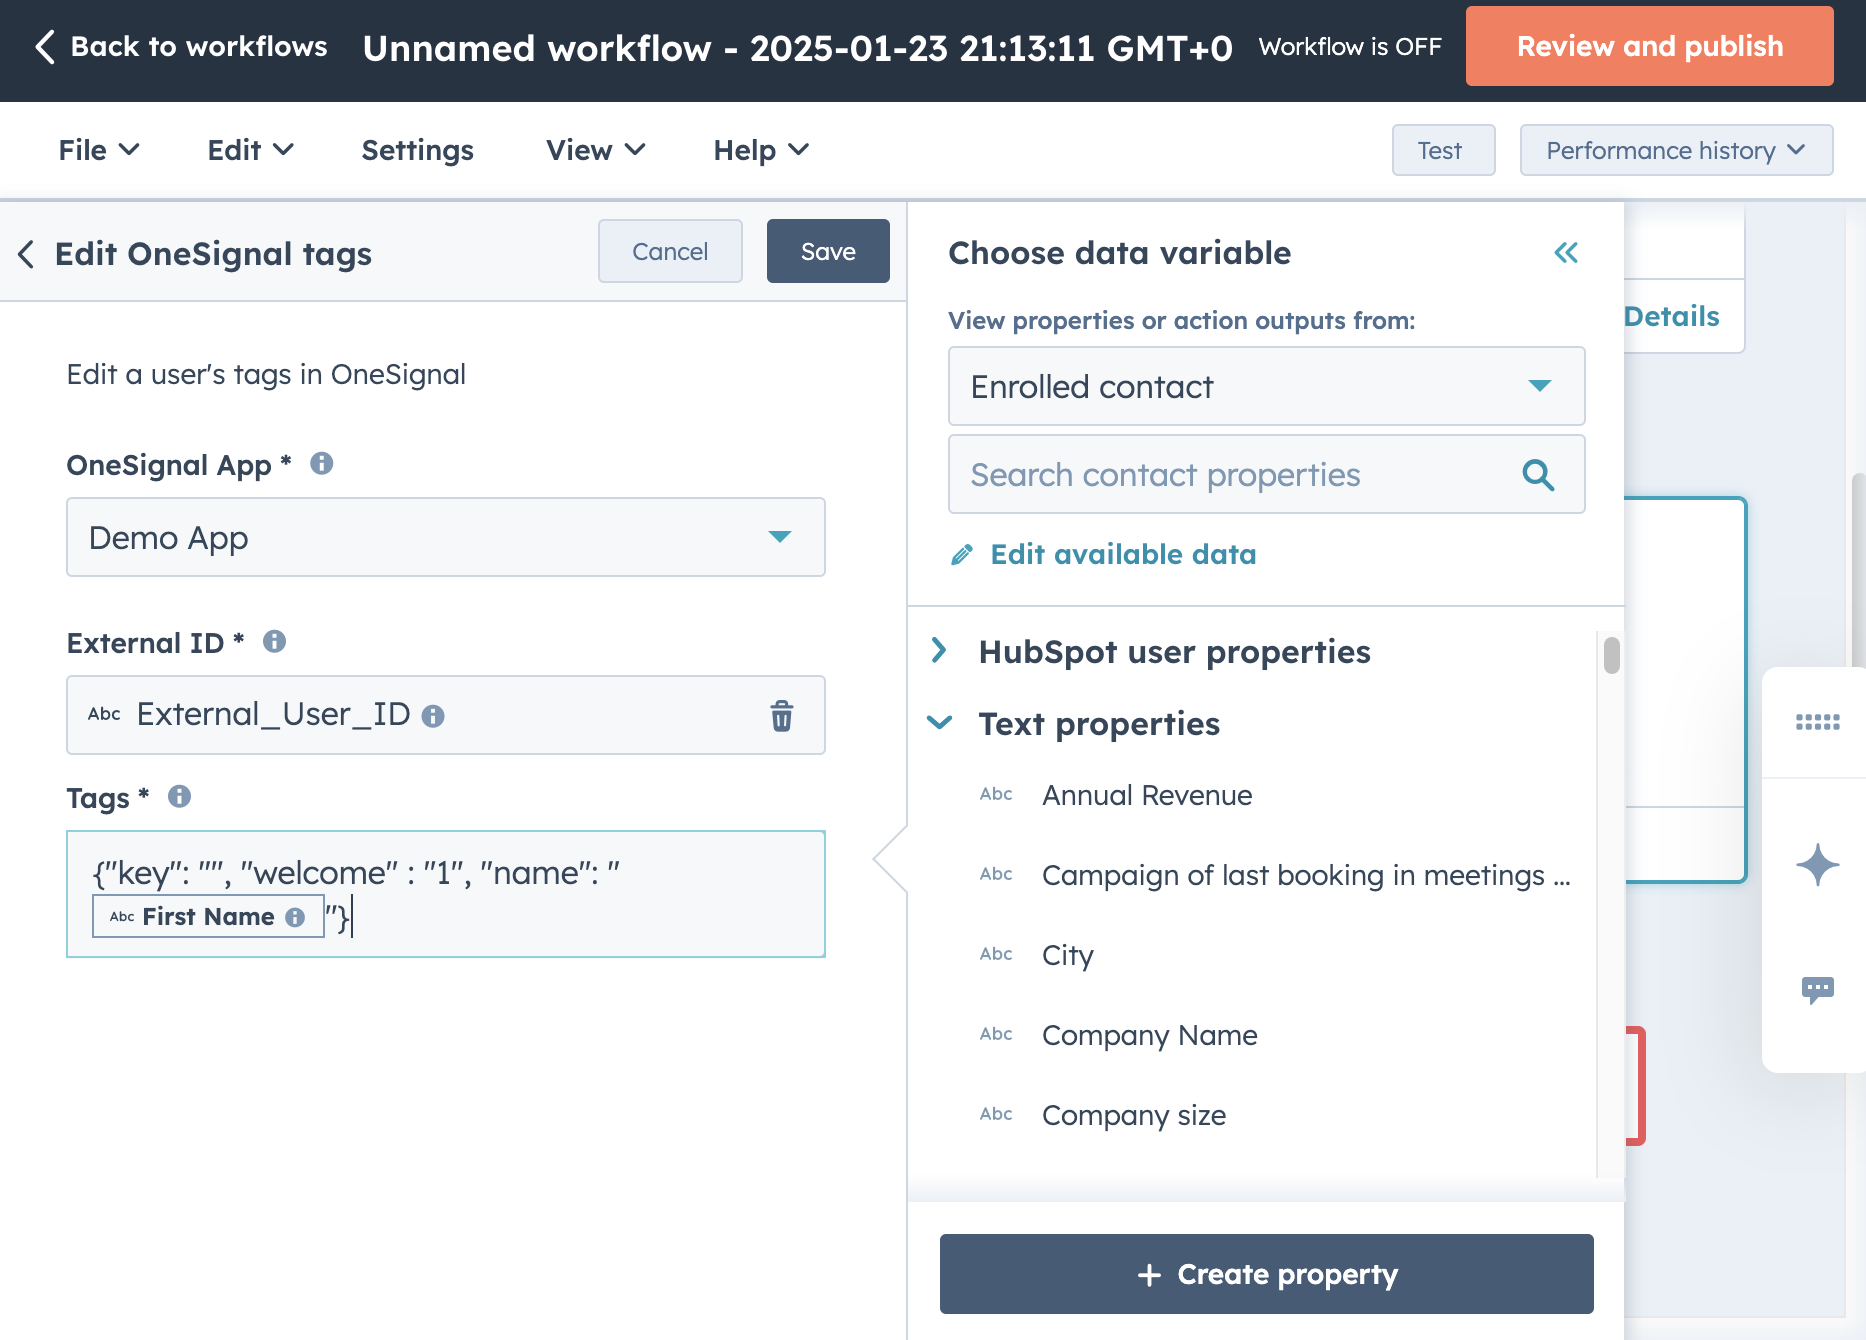
Task: Select Annual Revenue property
Action: (x=1147, y=795)
